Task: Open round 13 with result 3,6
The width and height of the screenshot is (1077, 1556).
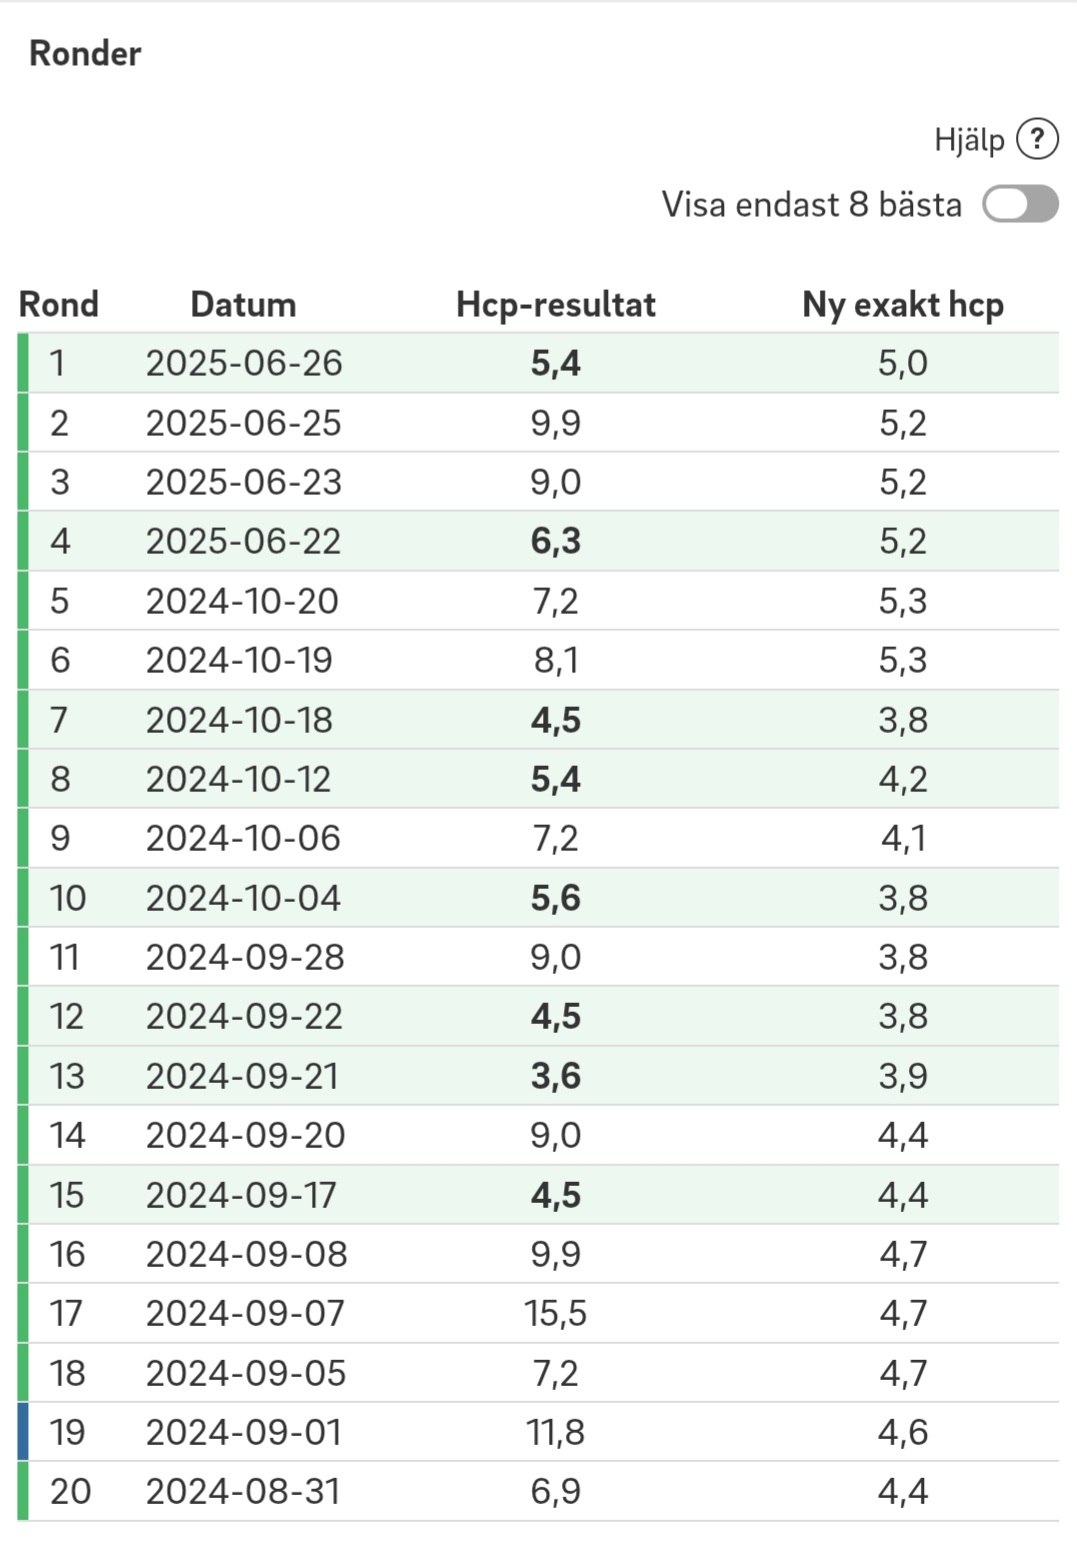Action: pyautogui.click(x=539, y=1076)
